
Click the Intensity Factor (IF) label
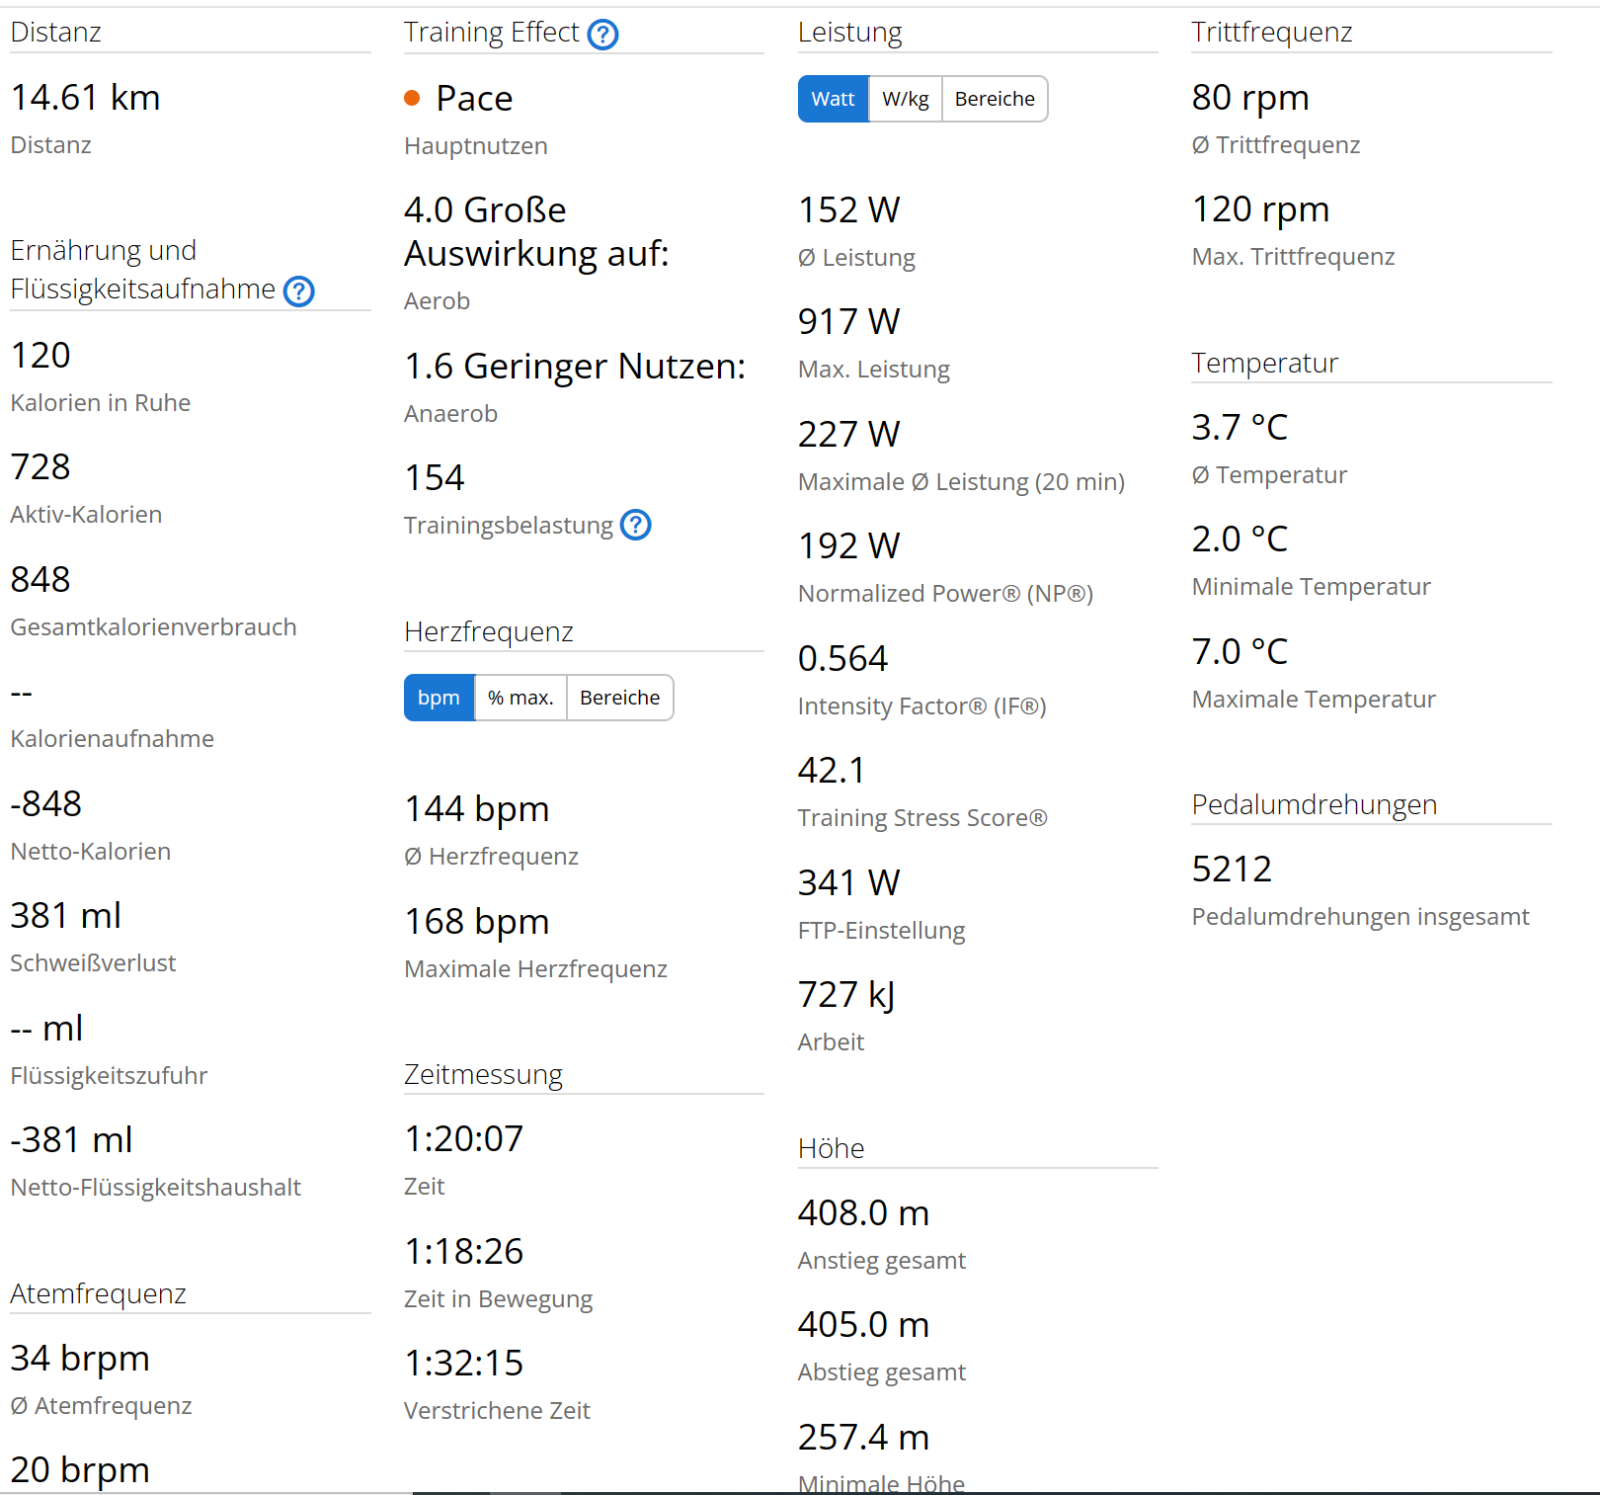pos(921,707)
